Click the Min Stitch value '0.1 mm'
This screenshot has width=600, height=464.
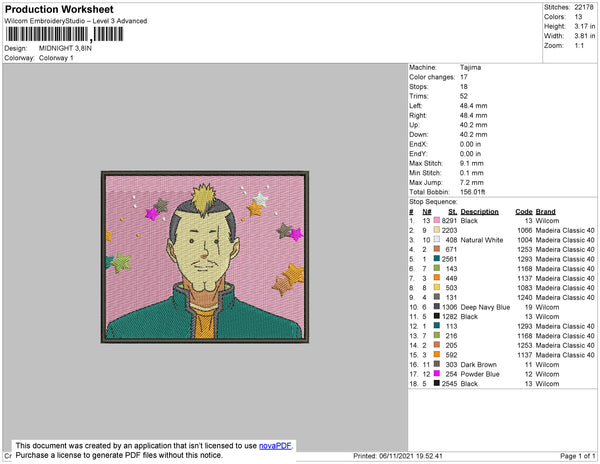tap(471, 173)
